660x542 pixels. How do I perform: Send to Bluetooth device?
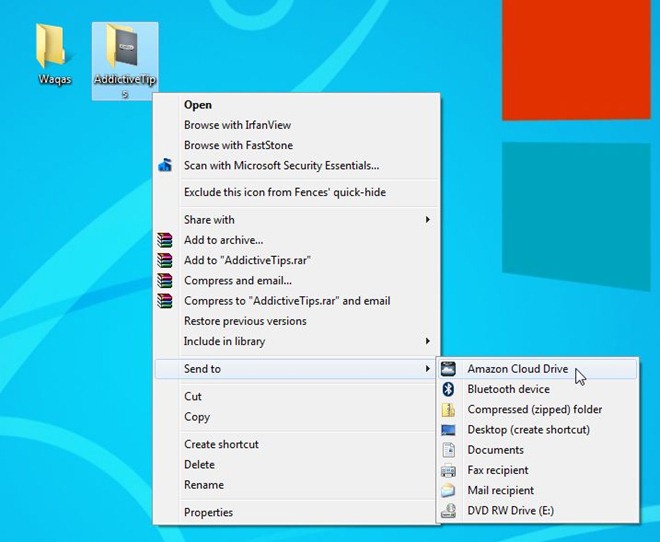[x=538, y=389]
